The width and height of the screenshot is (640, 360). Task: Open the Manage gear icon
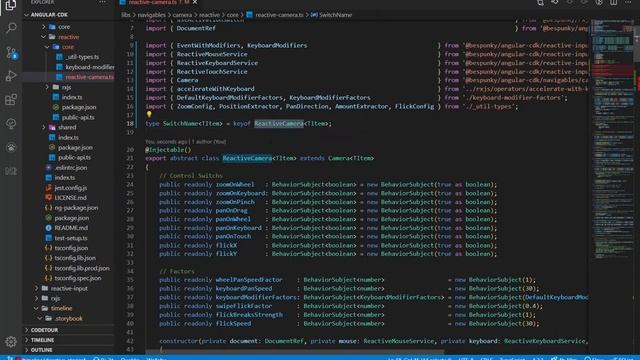click(x=11, y=341)
